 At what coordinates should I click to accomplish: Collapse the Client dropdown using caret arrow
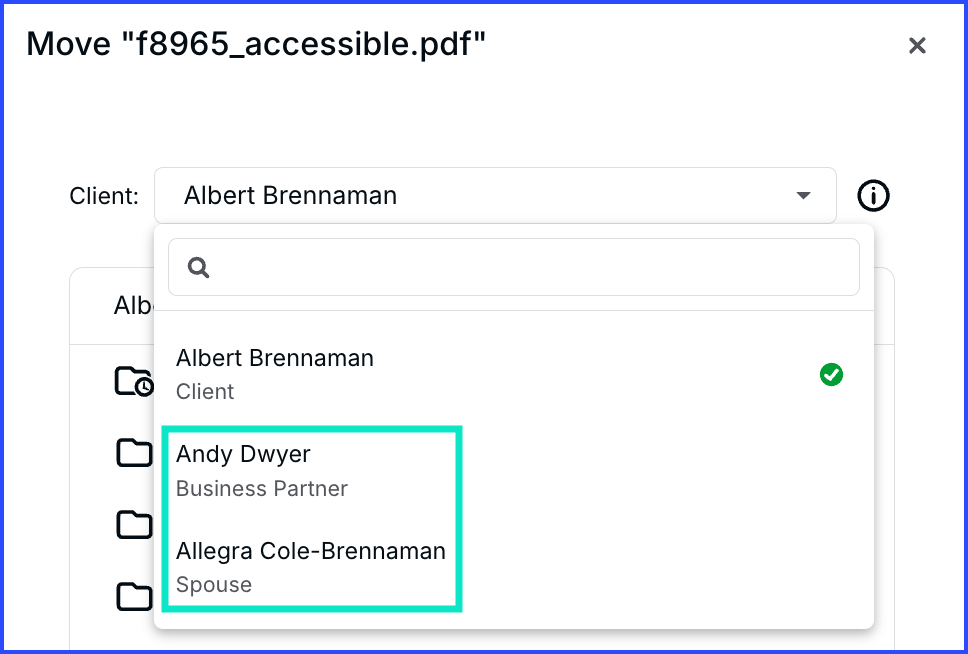click(x=803, y=196)
